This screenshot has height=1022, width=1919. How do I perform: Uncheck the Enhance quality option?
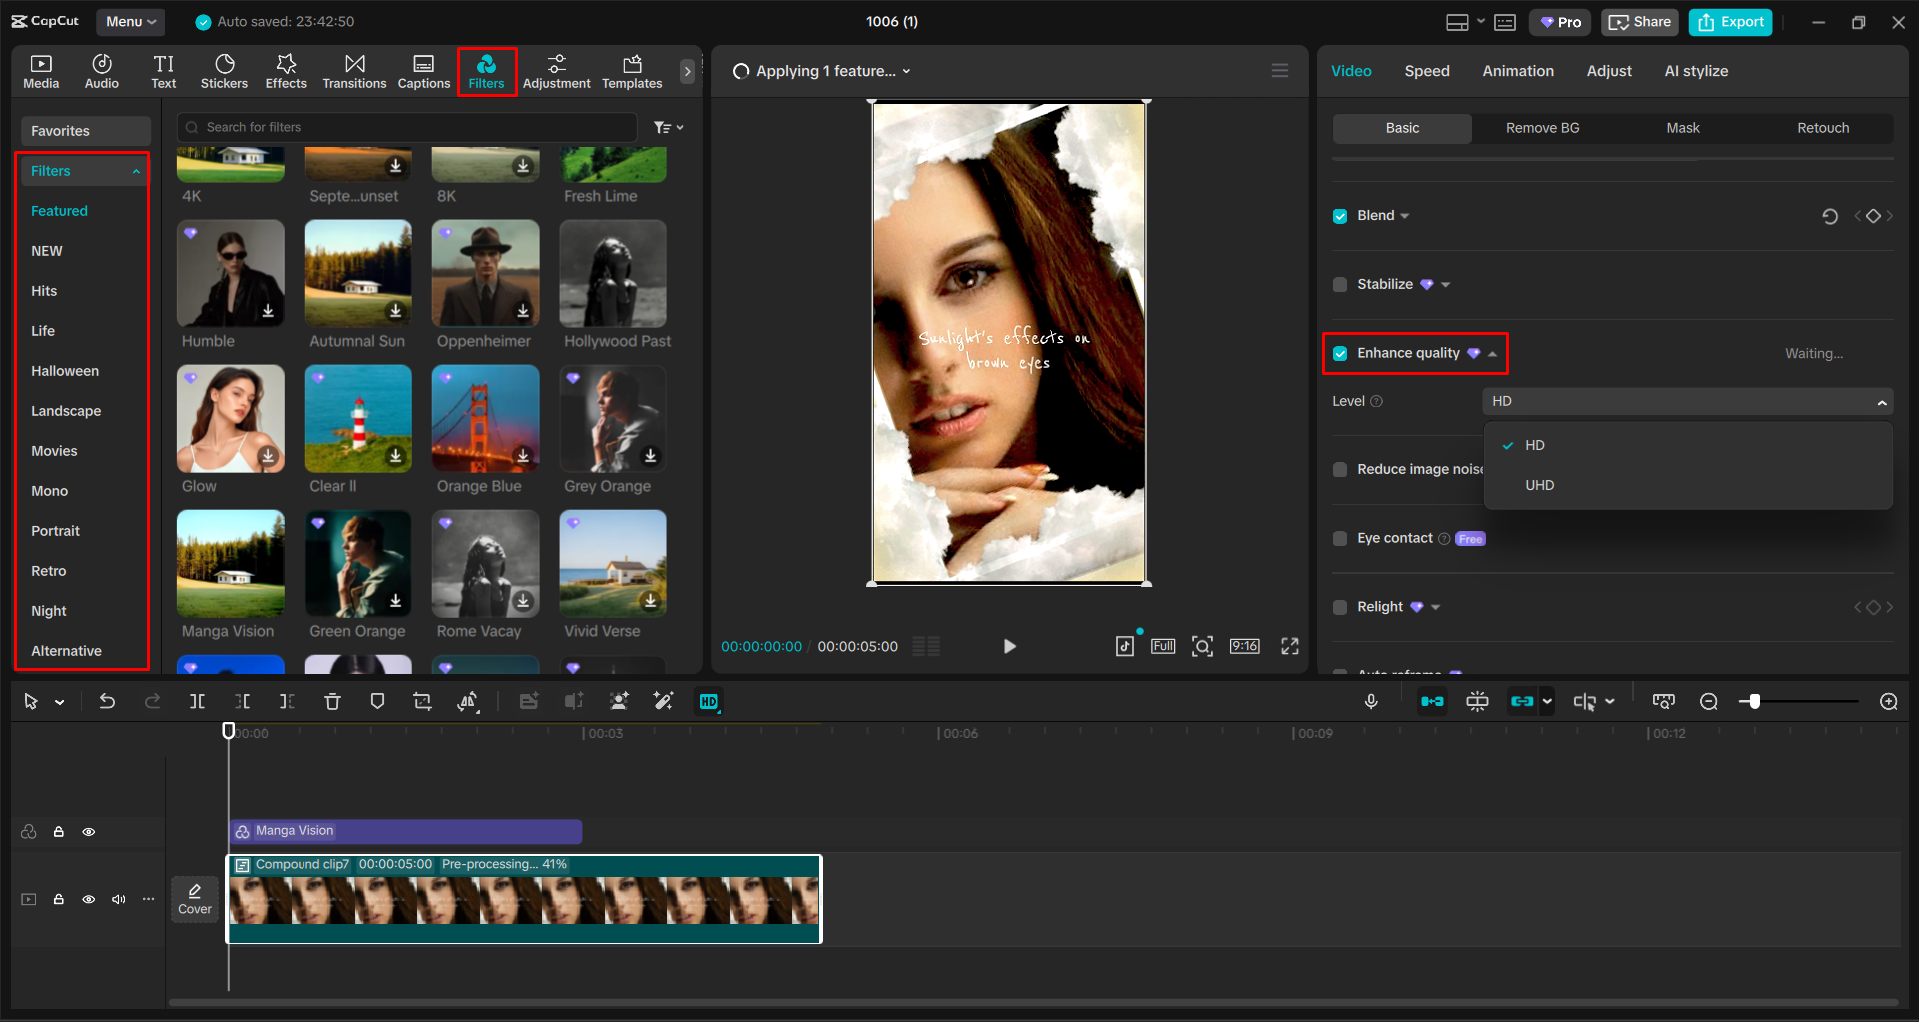click(1340, 353)
